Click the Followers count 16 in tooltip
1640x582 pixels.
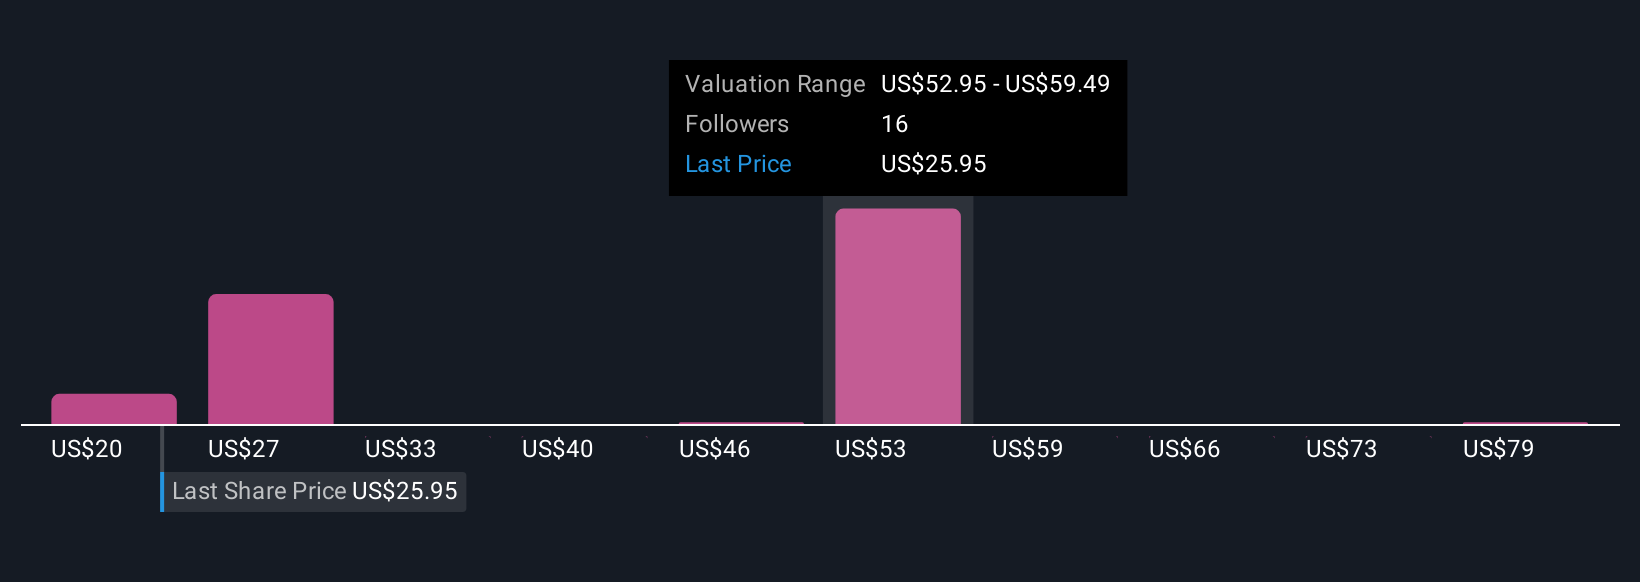[x=895, y=124]
